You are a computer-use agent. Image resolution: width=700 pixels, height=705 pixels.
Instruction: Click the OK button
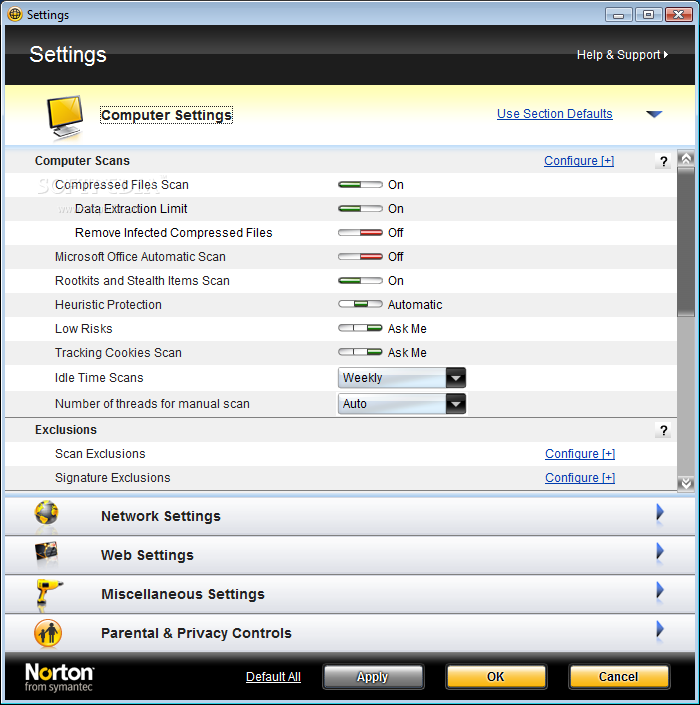coord(496,677)
